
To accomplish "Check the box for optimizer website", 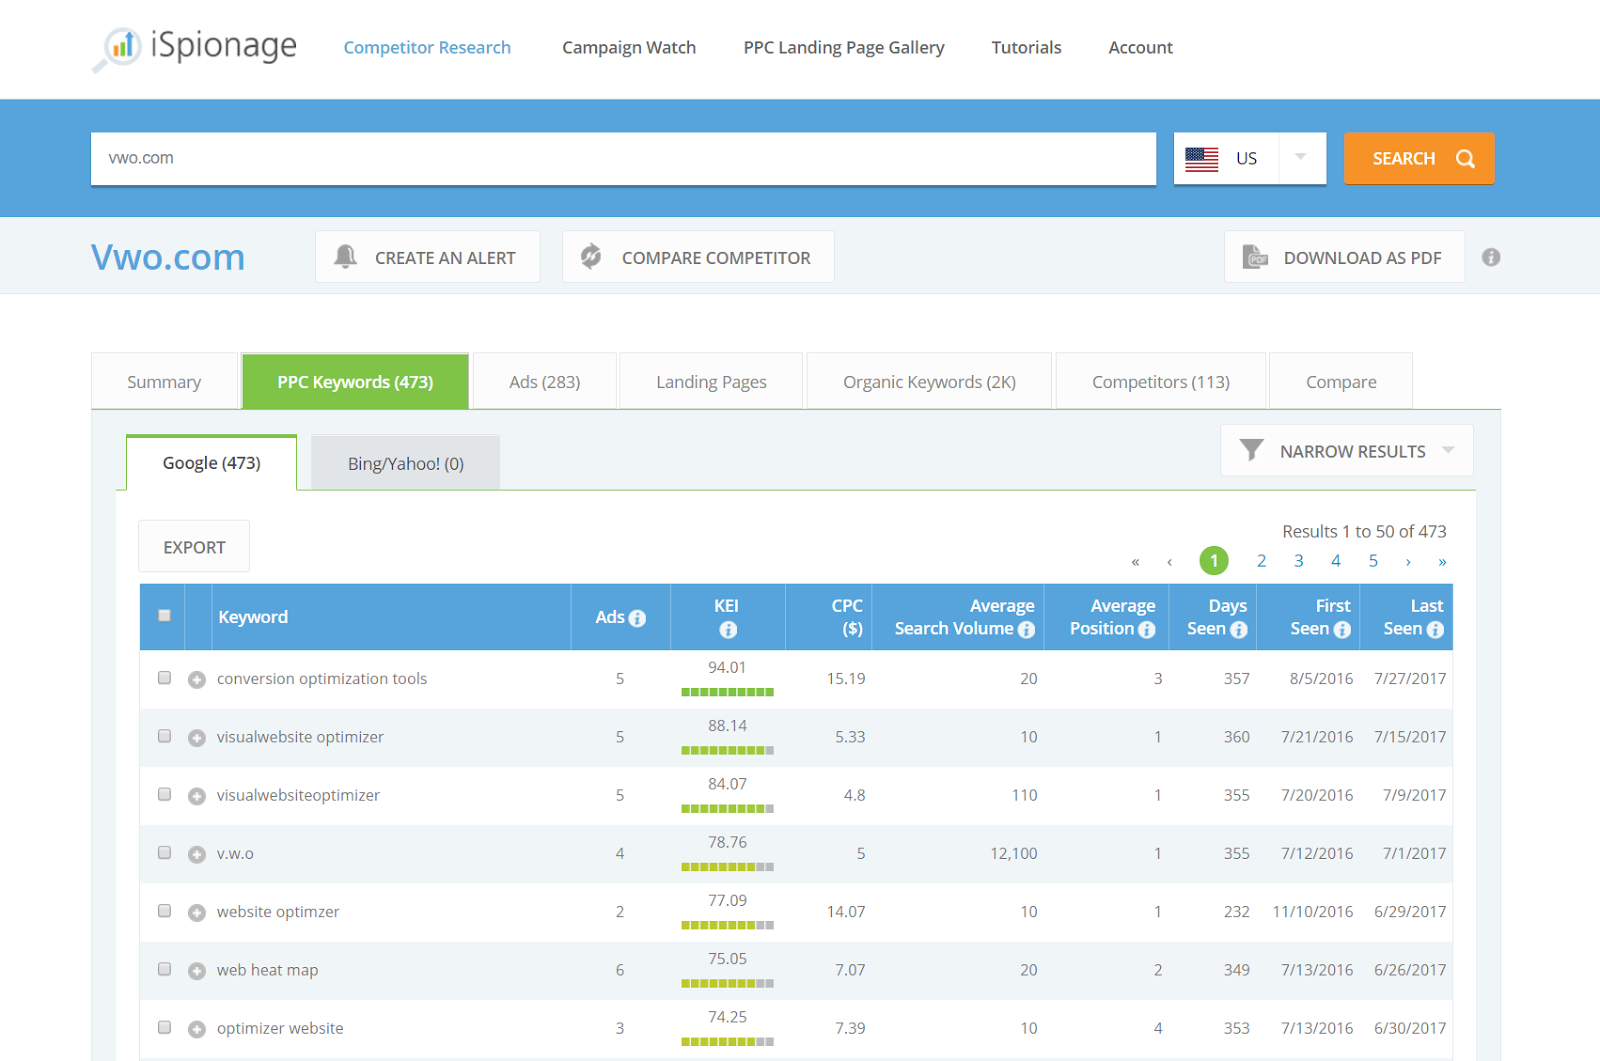I will tap(164, 1027).
